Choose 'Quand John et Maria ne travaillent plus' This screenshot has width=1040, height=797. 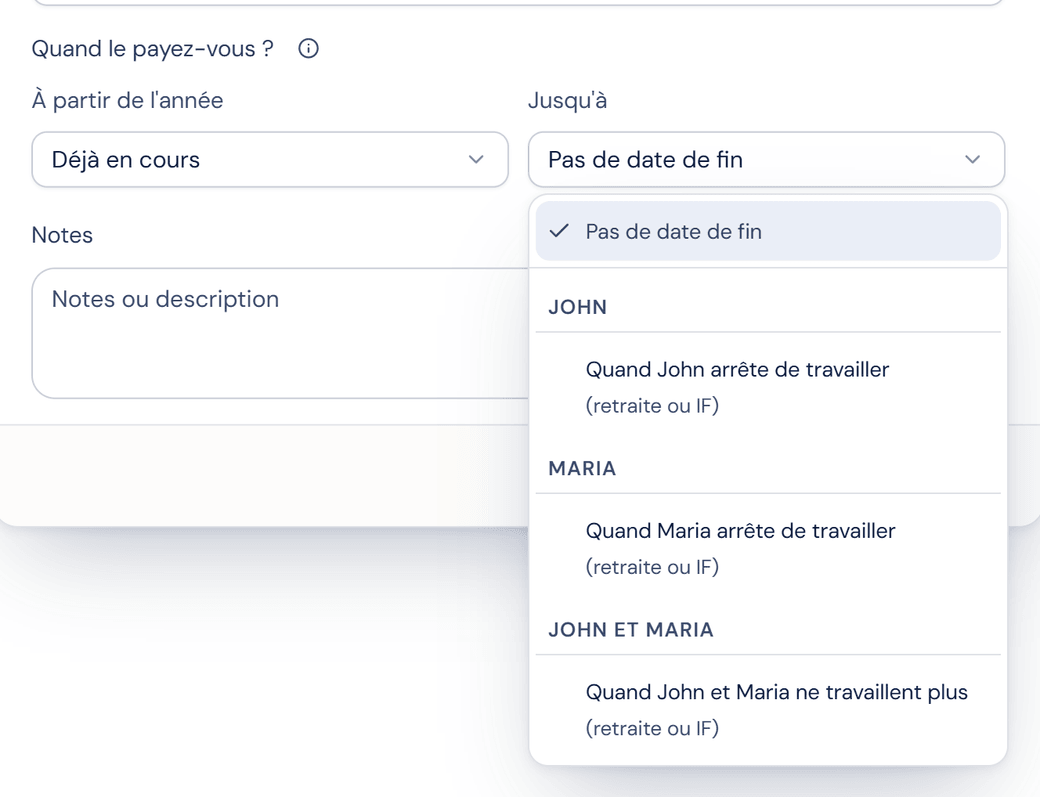[768, 709]
